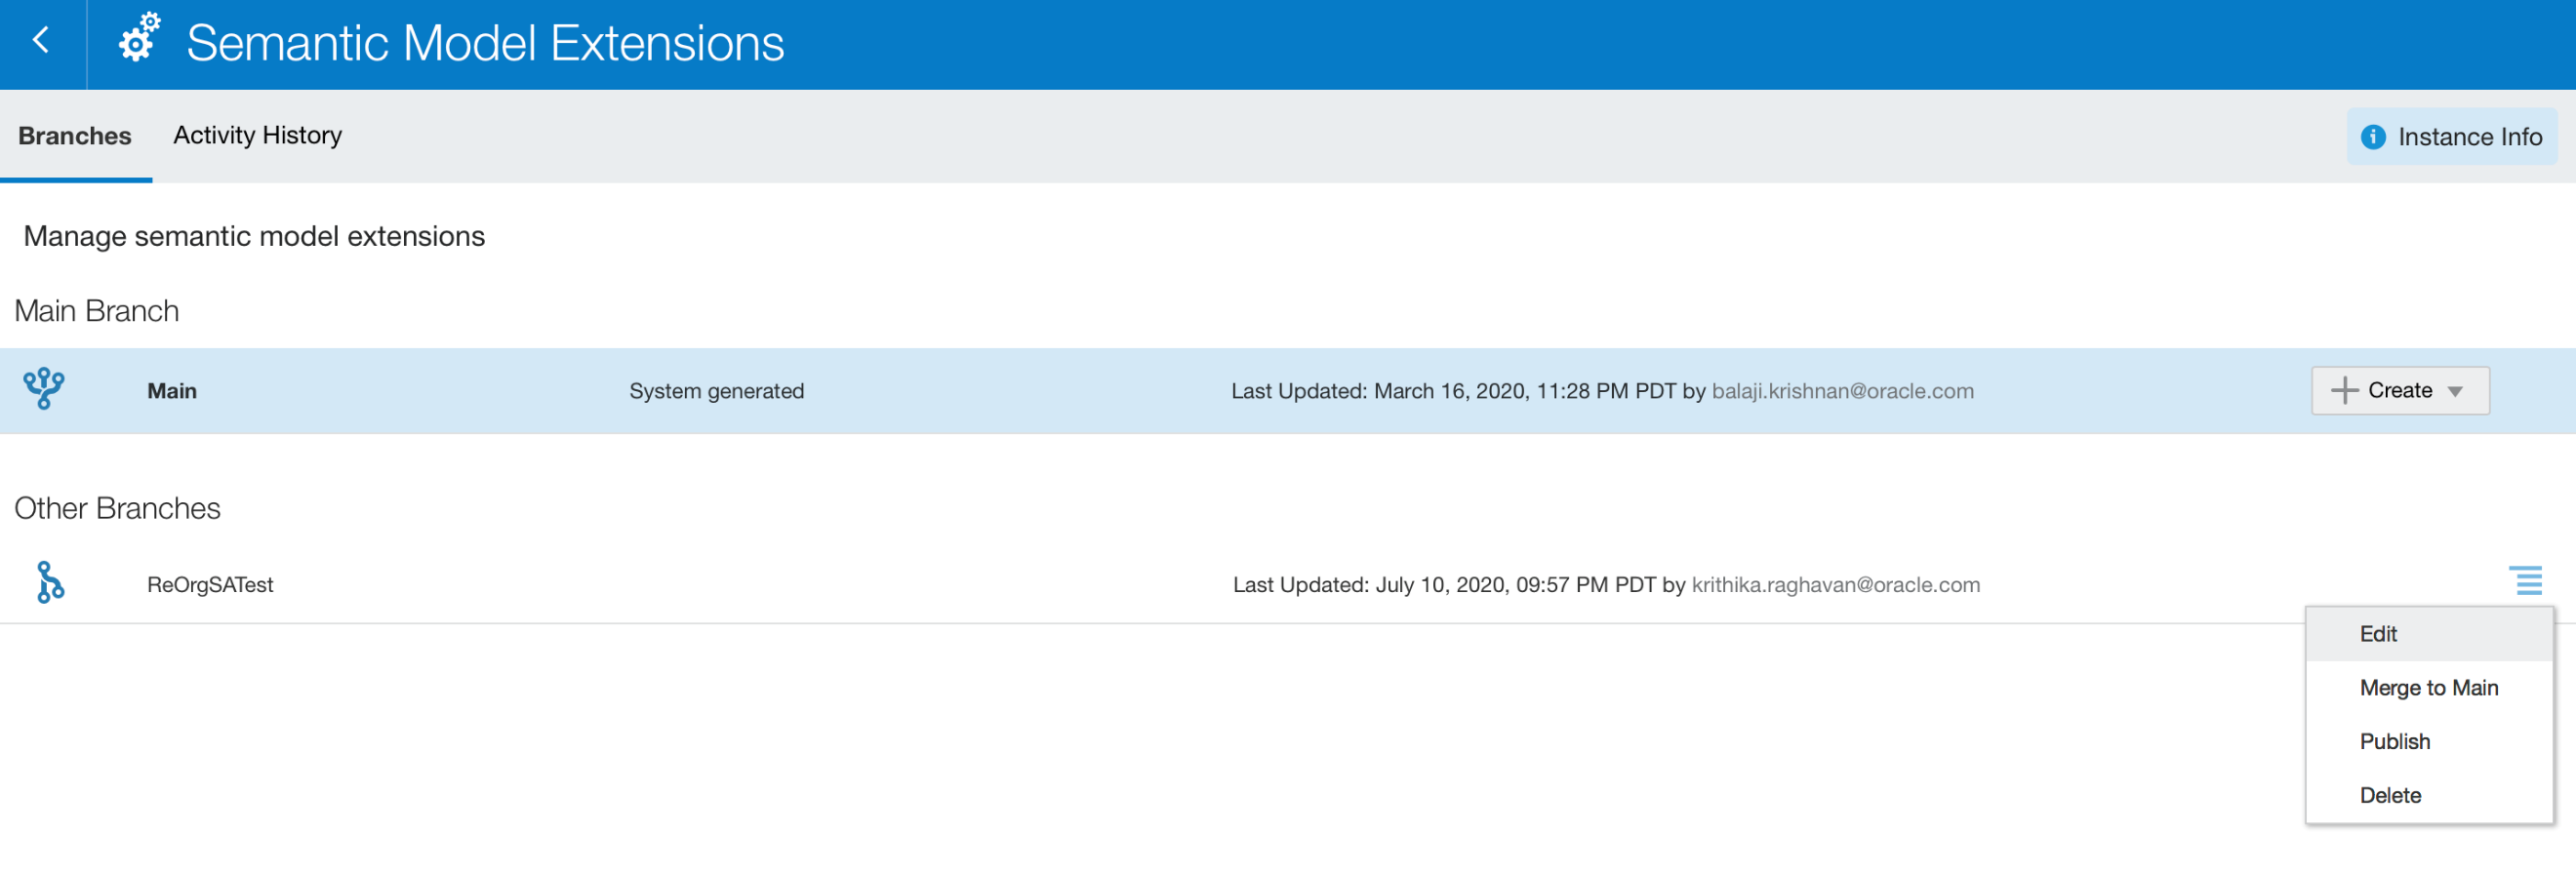The width and height of the screenshot is (2576, 872).
Task: Click the Semantic Model Extensions page title
Action: click(x=485, y=43)
